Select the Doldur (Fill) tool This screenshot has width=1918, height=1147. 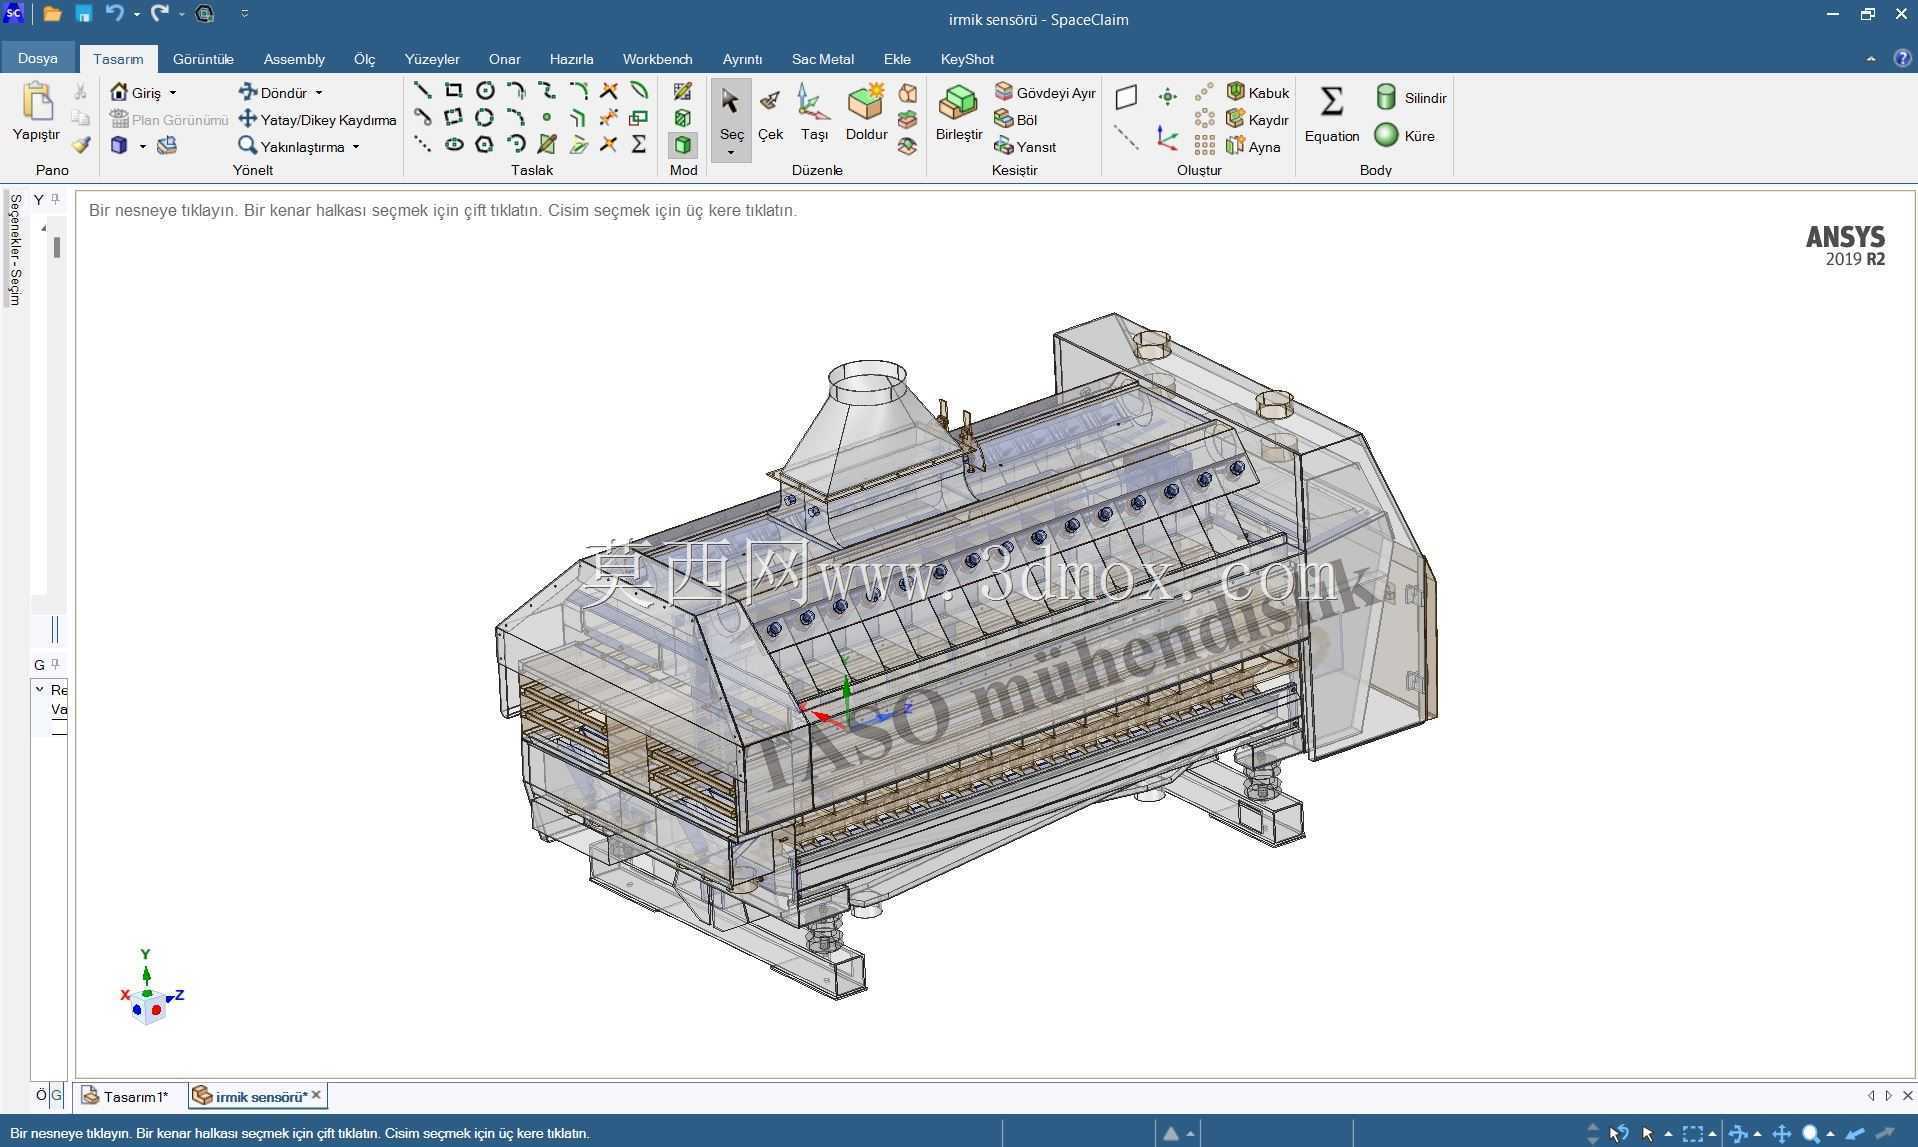pyautogui.click(x=866, y=112)
